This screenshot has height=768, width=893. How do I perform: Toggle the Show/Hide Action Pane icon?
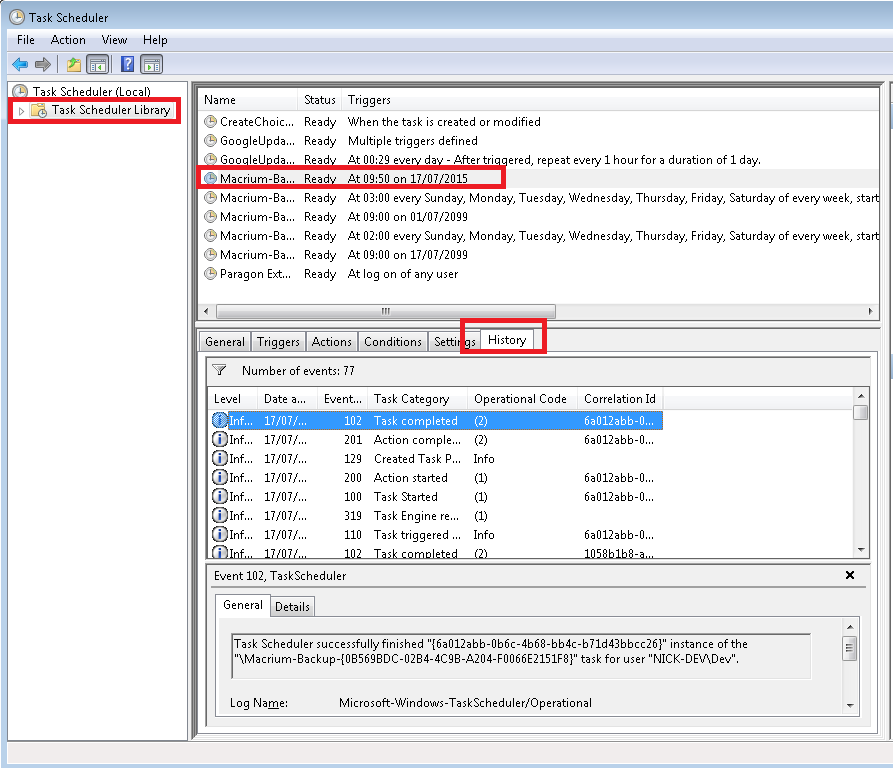point(151,65)
